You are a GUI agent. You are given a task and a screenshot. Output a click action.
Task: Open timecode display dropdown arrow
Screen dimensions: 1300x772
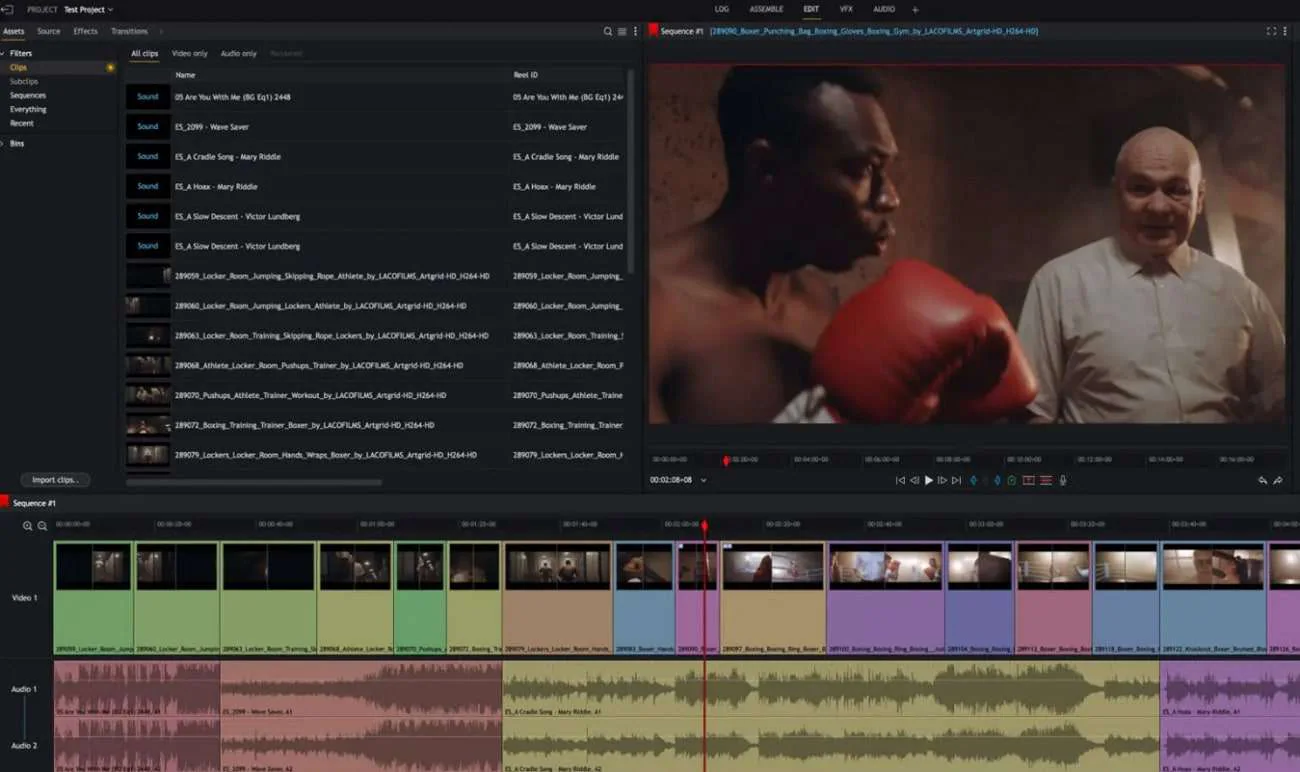click(703, 480)
